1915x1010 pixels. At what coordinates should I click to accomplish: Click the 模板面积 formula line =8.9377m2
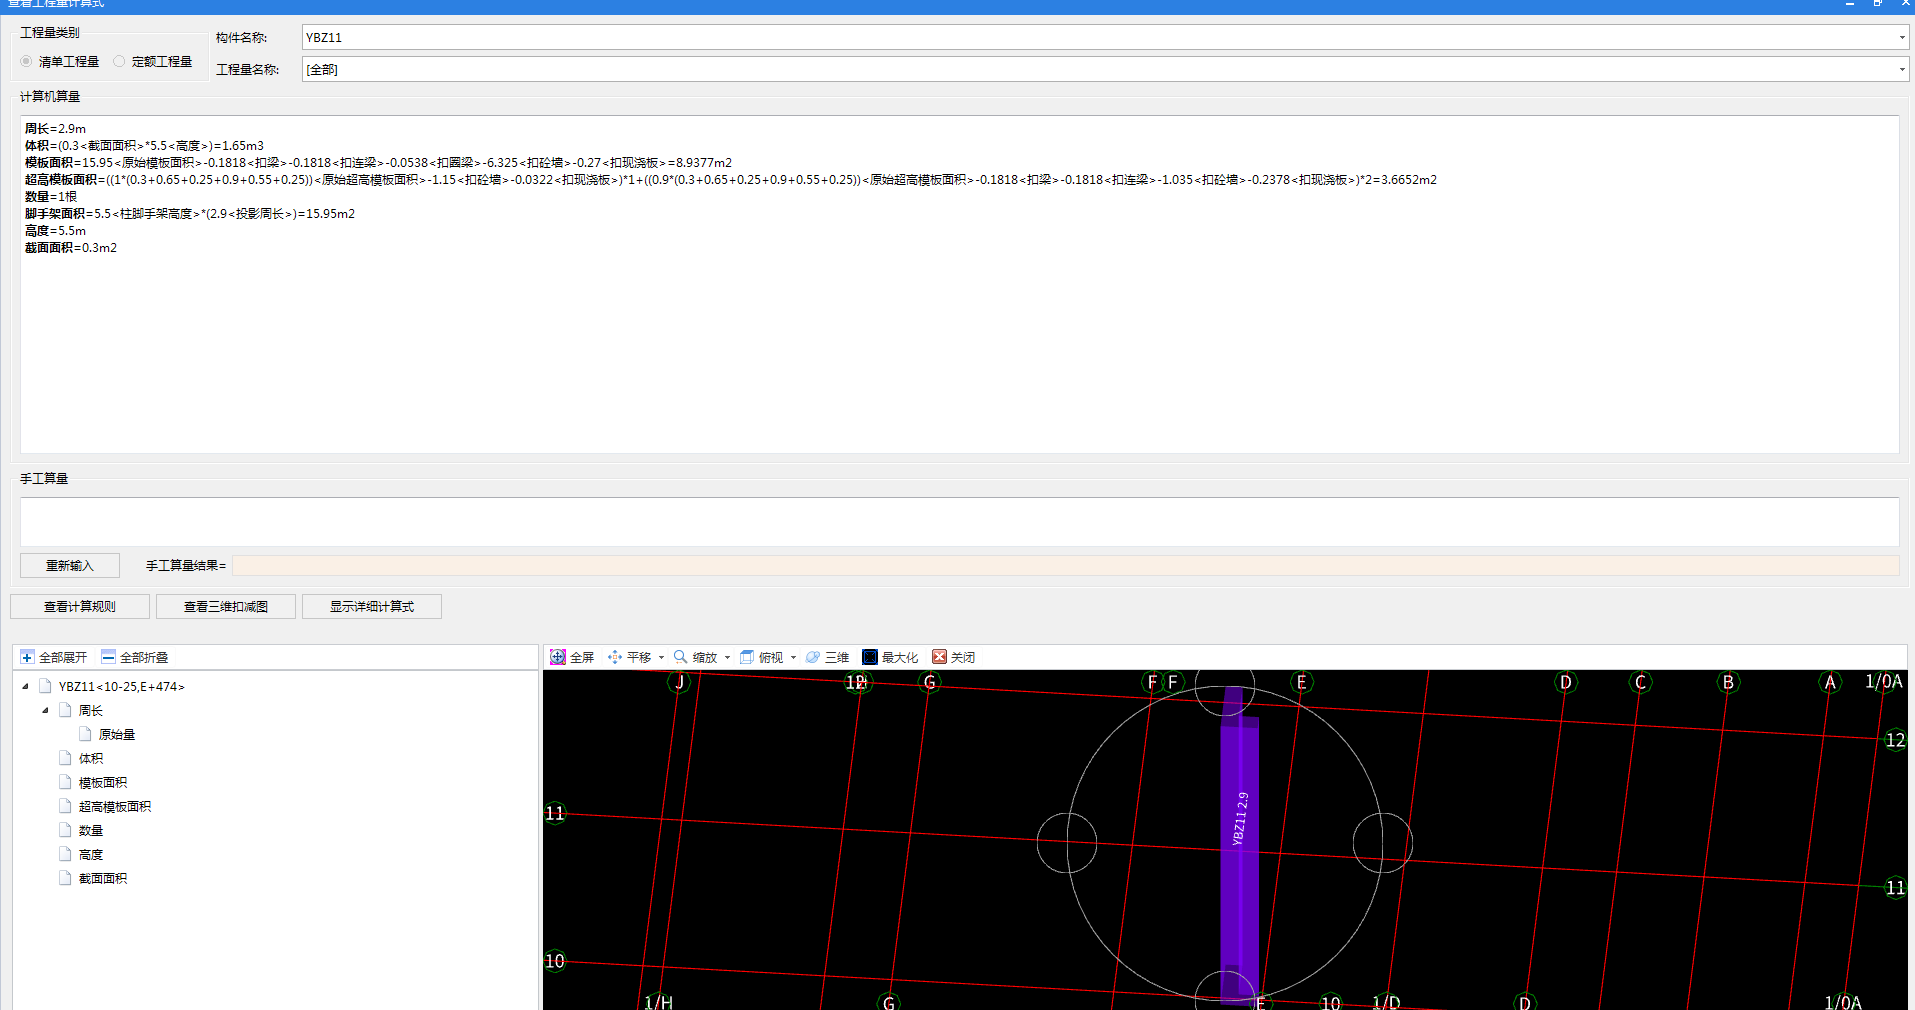[x=378, y=163]
